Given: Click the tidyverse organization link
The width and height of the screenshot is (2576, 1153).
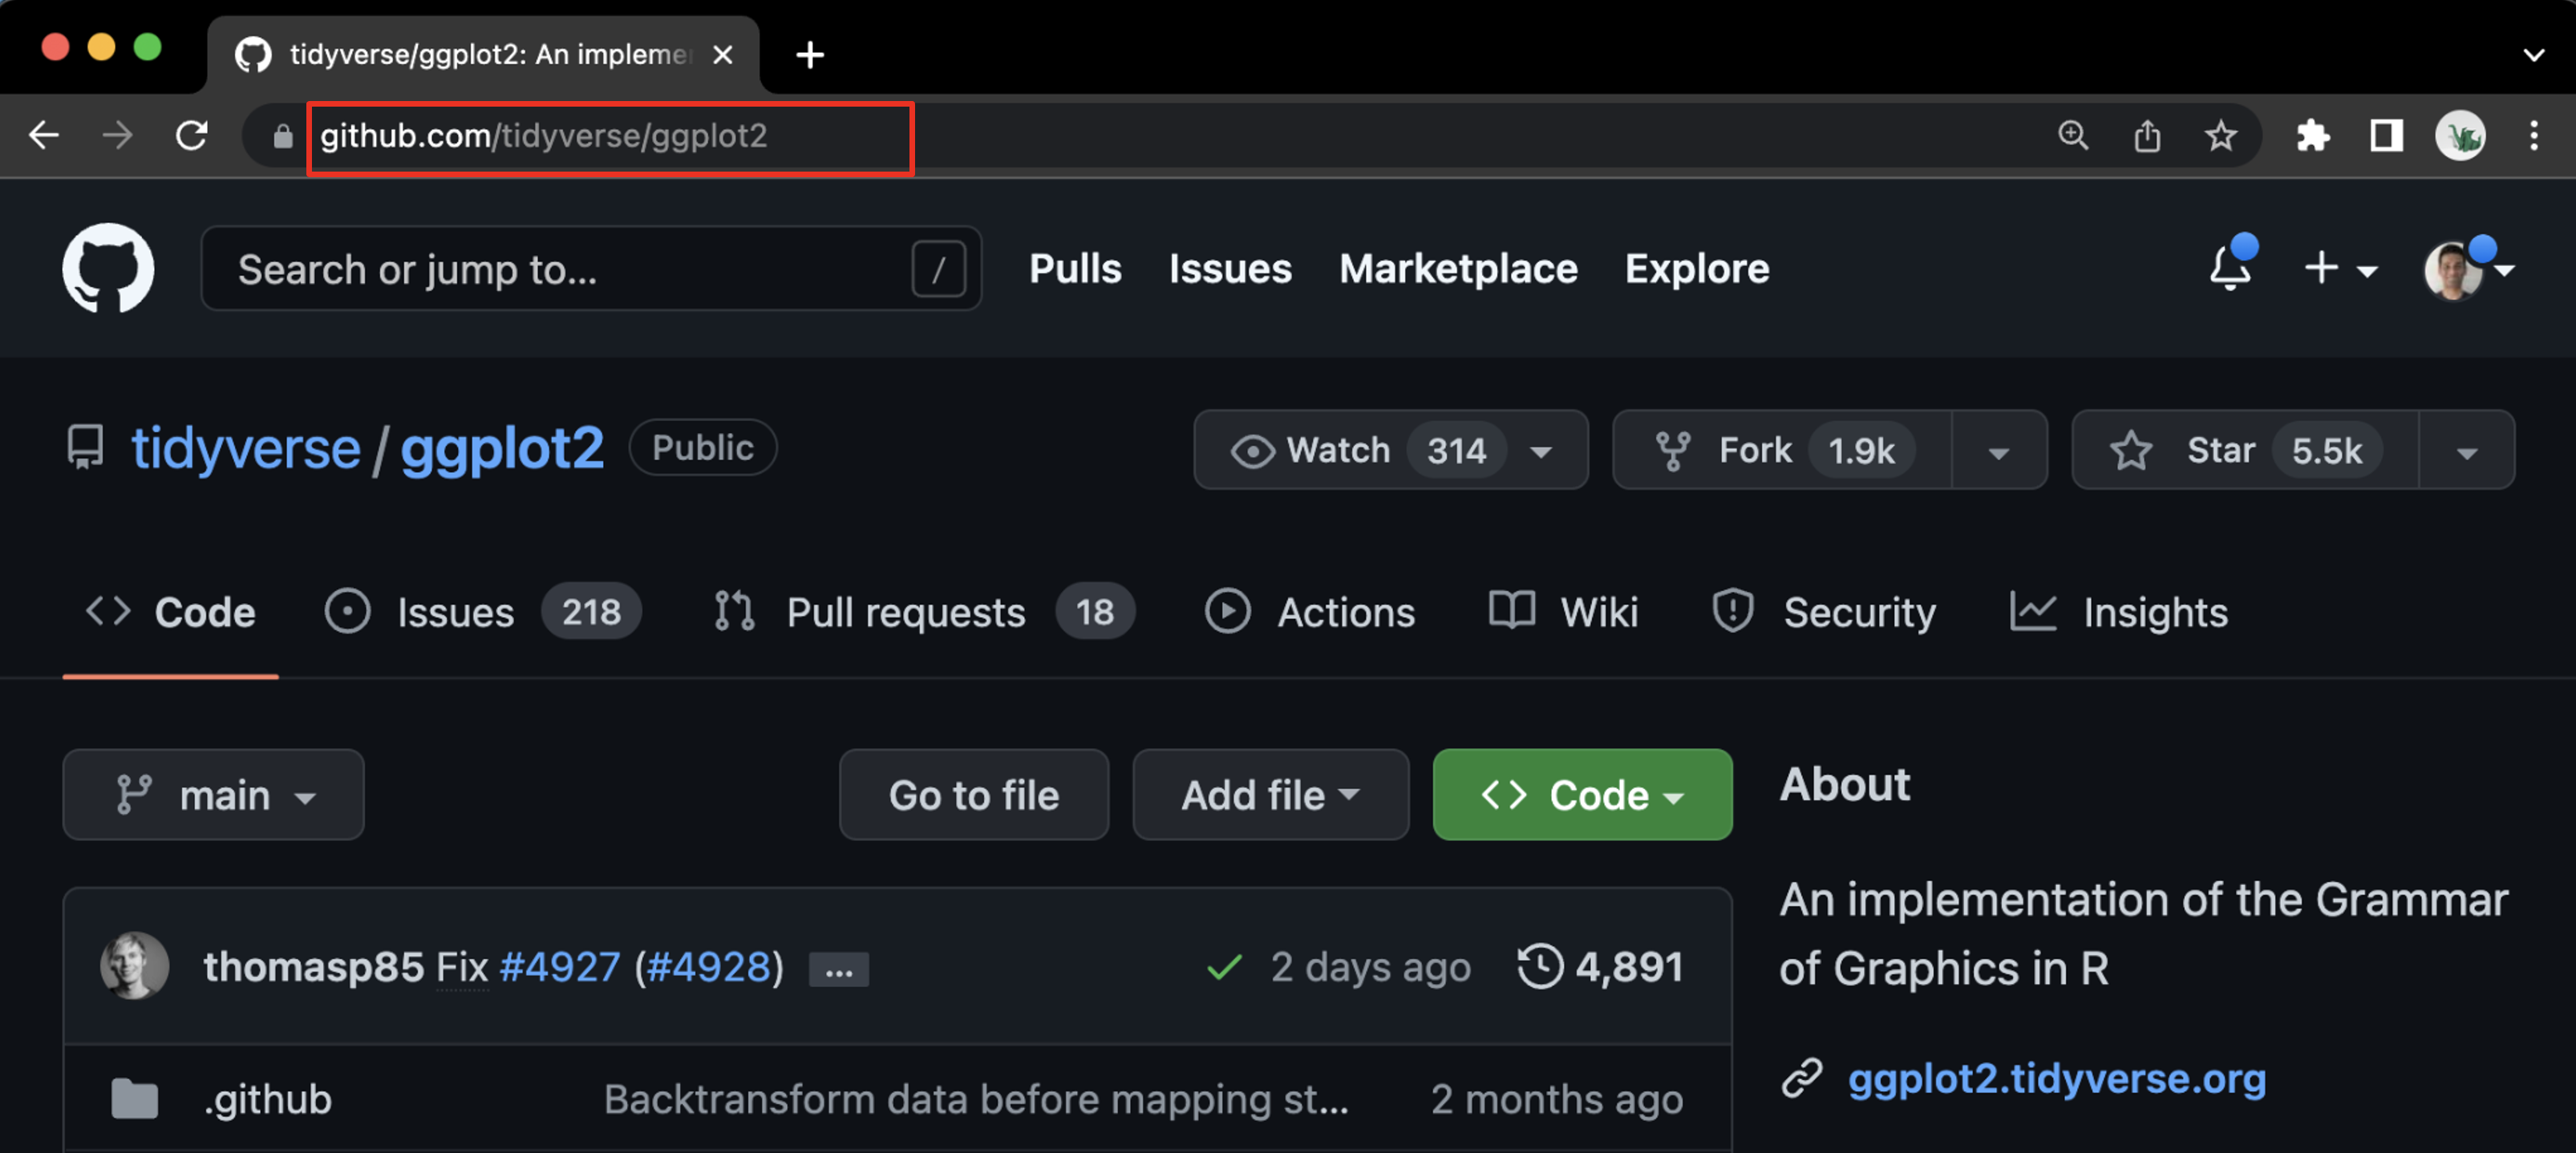Looking at the screenshot, I should click(x=246, y=447).
